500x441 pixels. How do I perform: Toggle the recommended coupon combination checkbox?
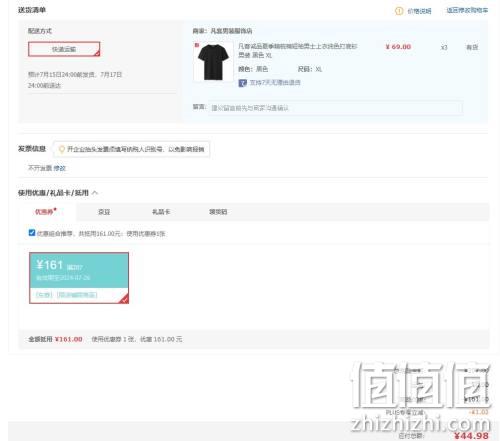(x=32, y=233)
